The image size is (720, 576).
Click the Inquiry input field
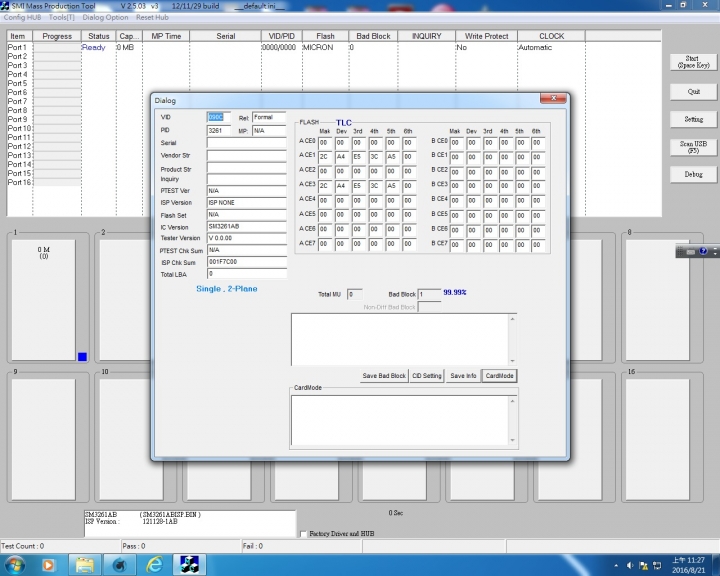247,179
